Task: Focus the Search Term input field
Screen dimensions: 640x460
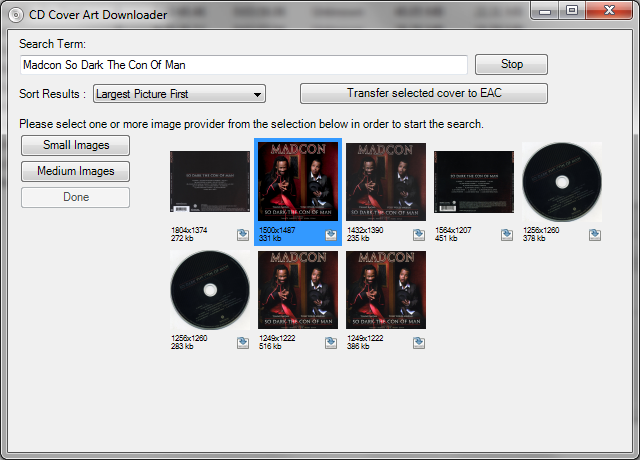Action: [244, 65]
